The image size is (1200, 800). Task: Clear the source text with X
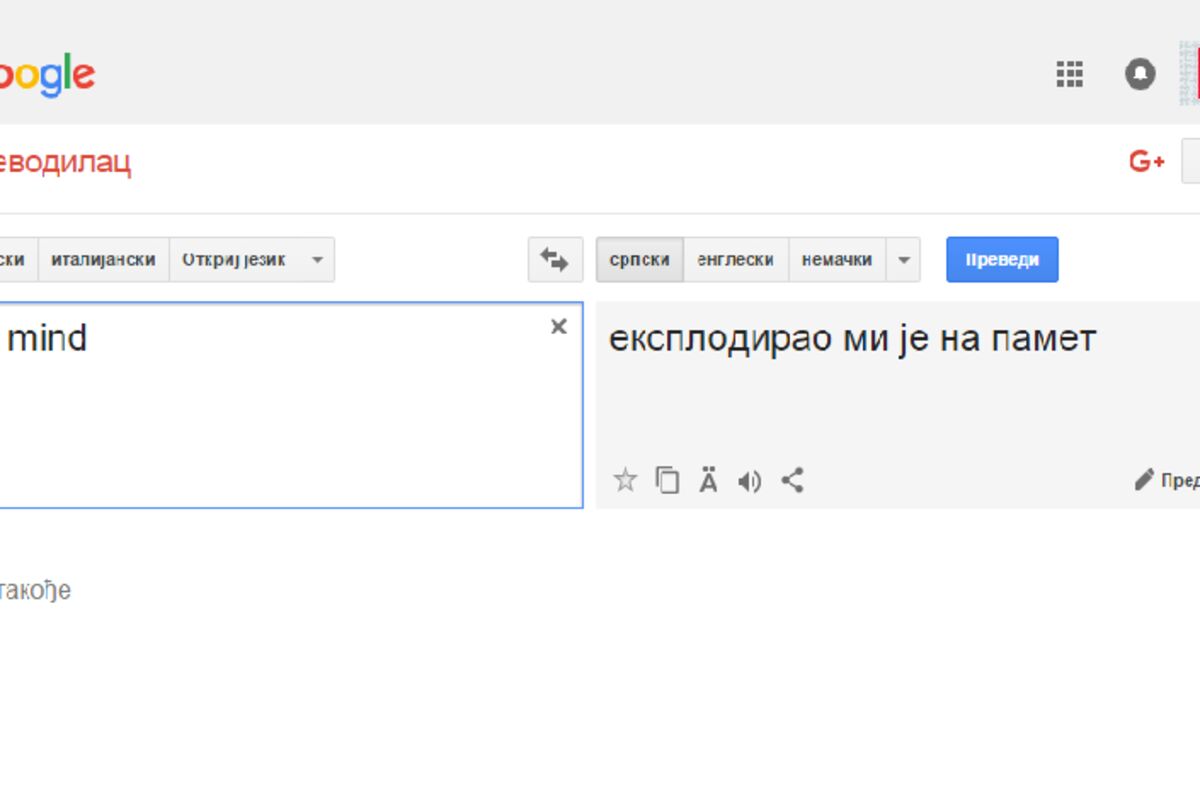tap(559, 327)
